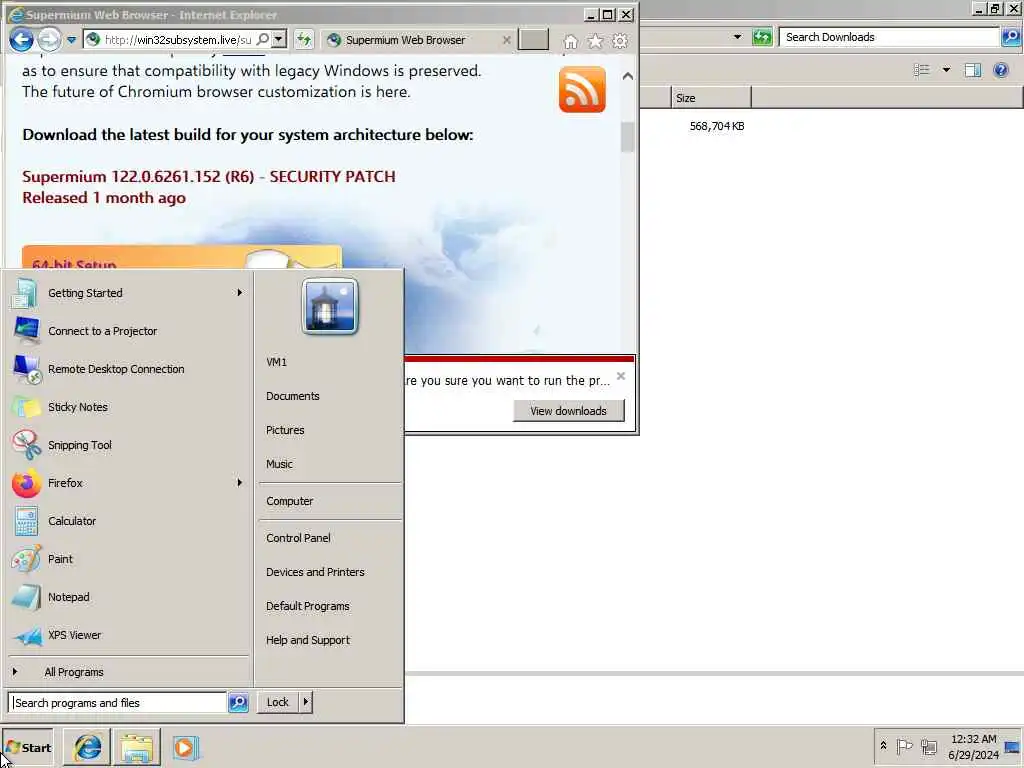
Task: Open Getting Started in the Start menu
Action: point(127,293)
